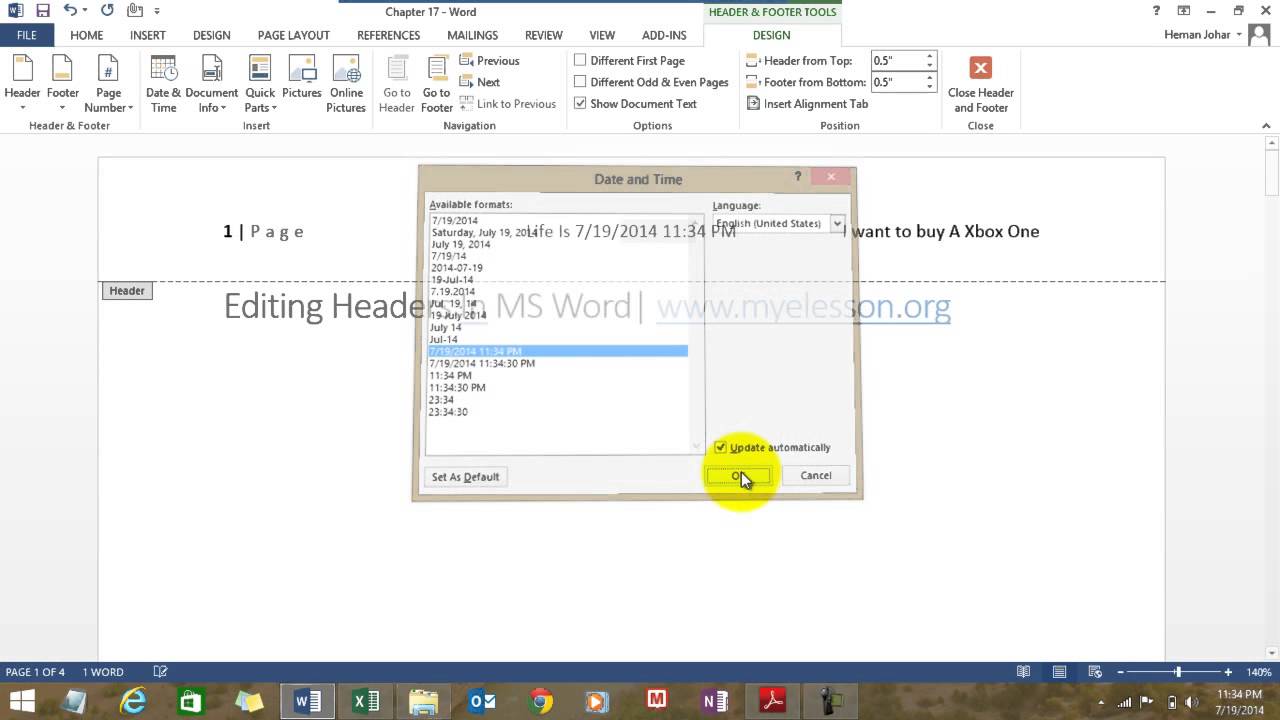Click Next in Navigation group
The image size is (1280, 720).
pos(480,82)
